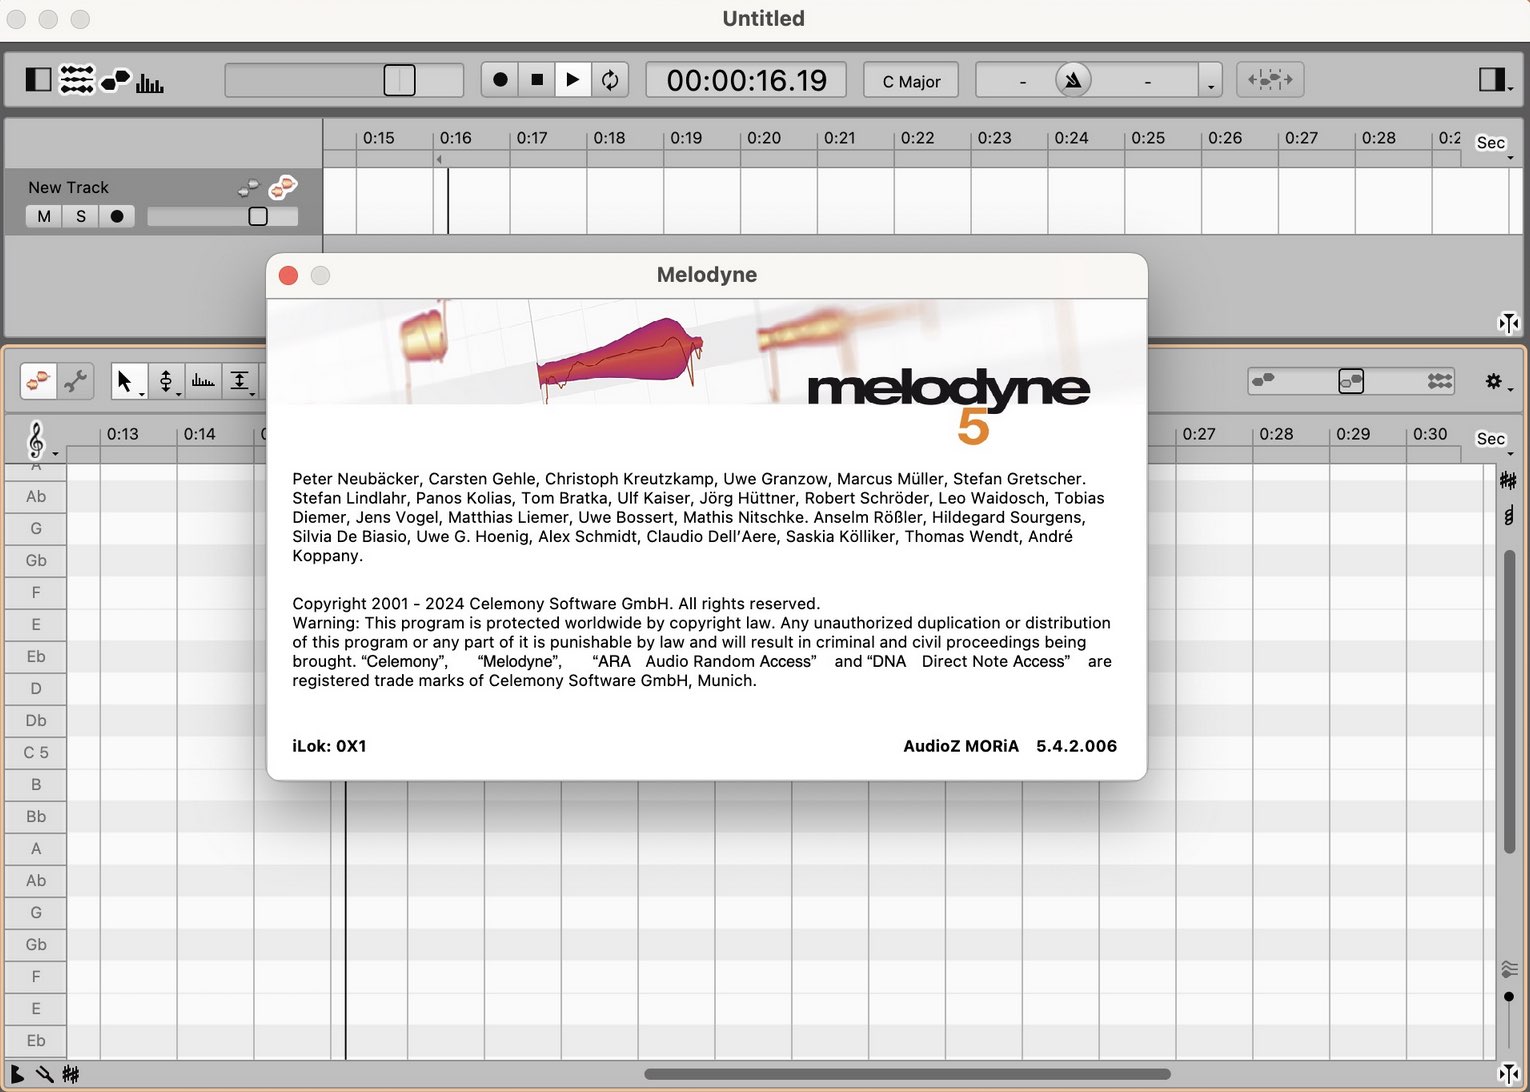This screenshot has height=1092, width=1530.
Task: Show all-tracks waveform view icon
Action: (1440, 380)
